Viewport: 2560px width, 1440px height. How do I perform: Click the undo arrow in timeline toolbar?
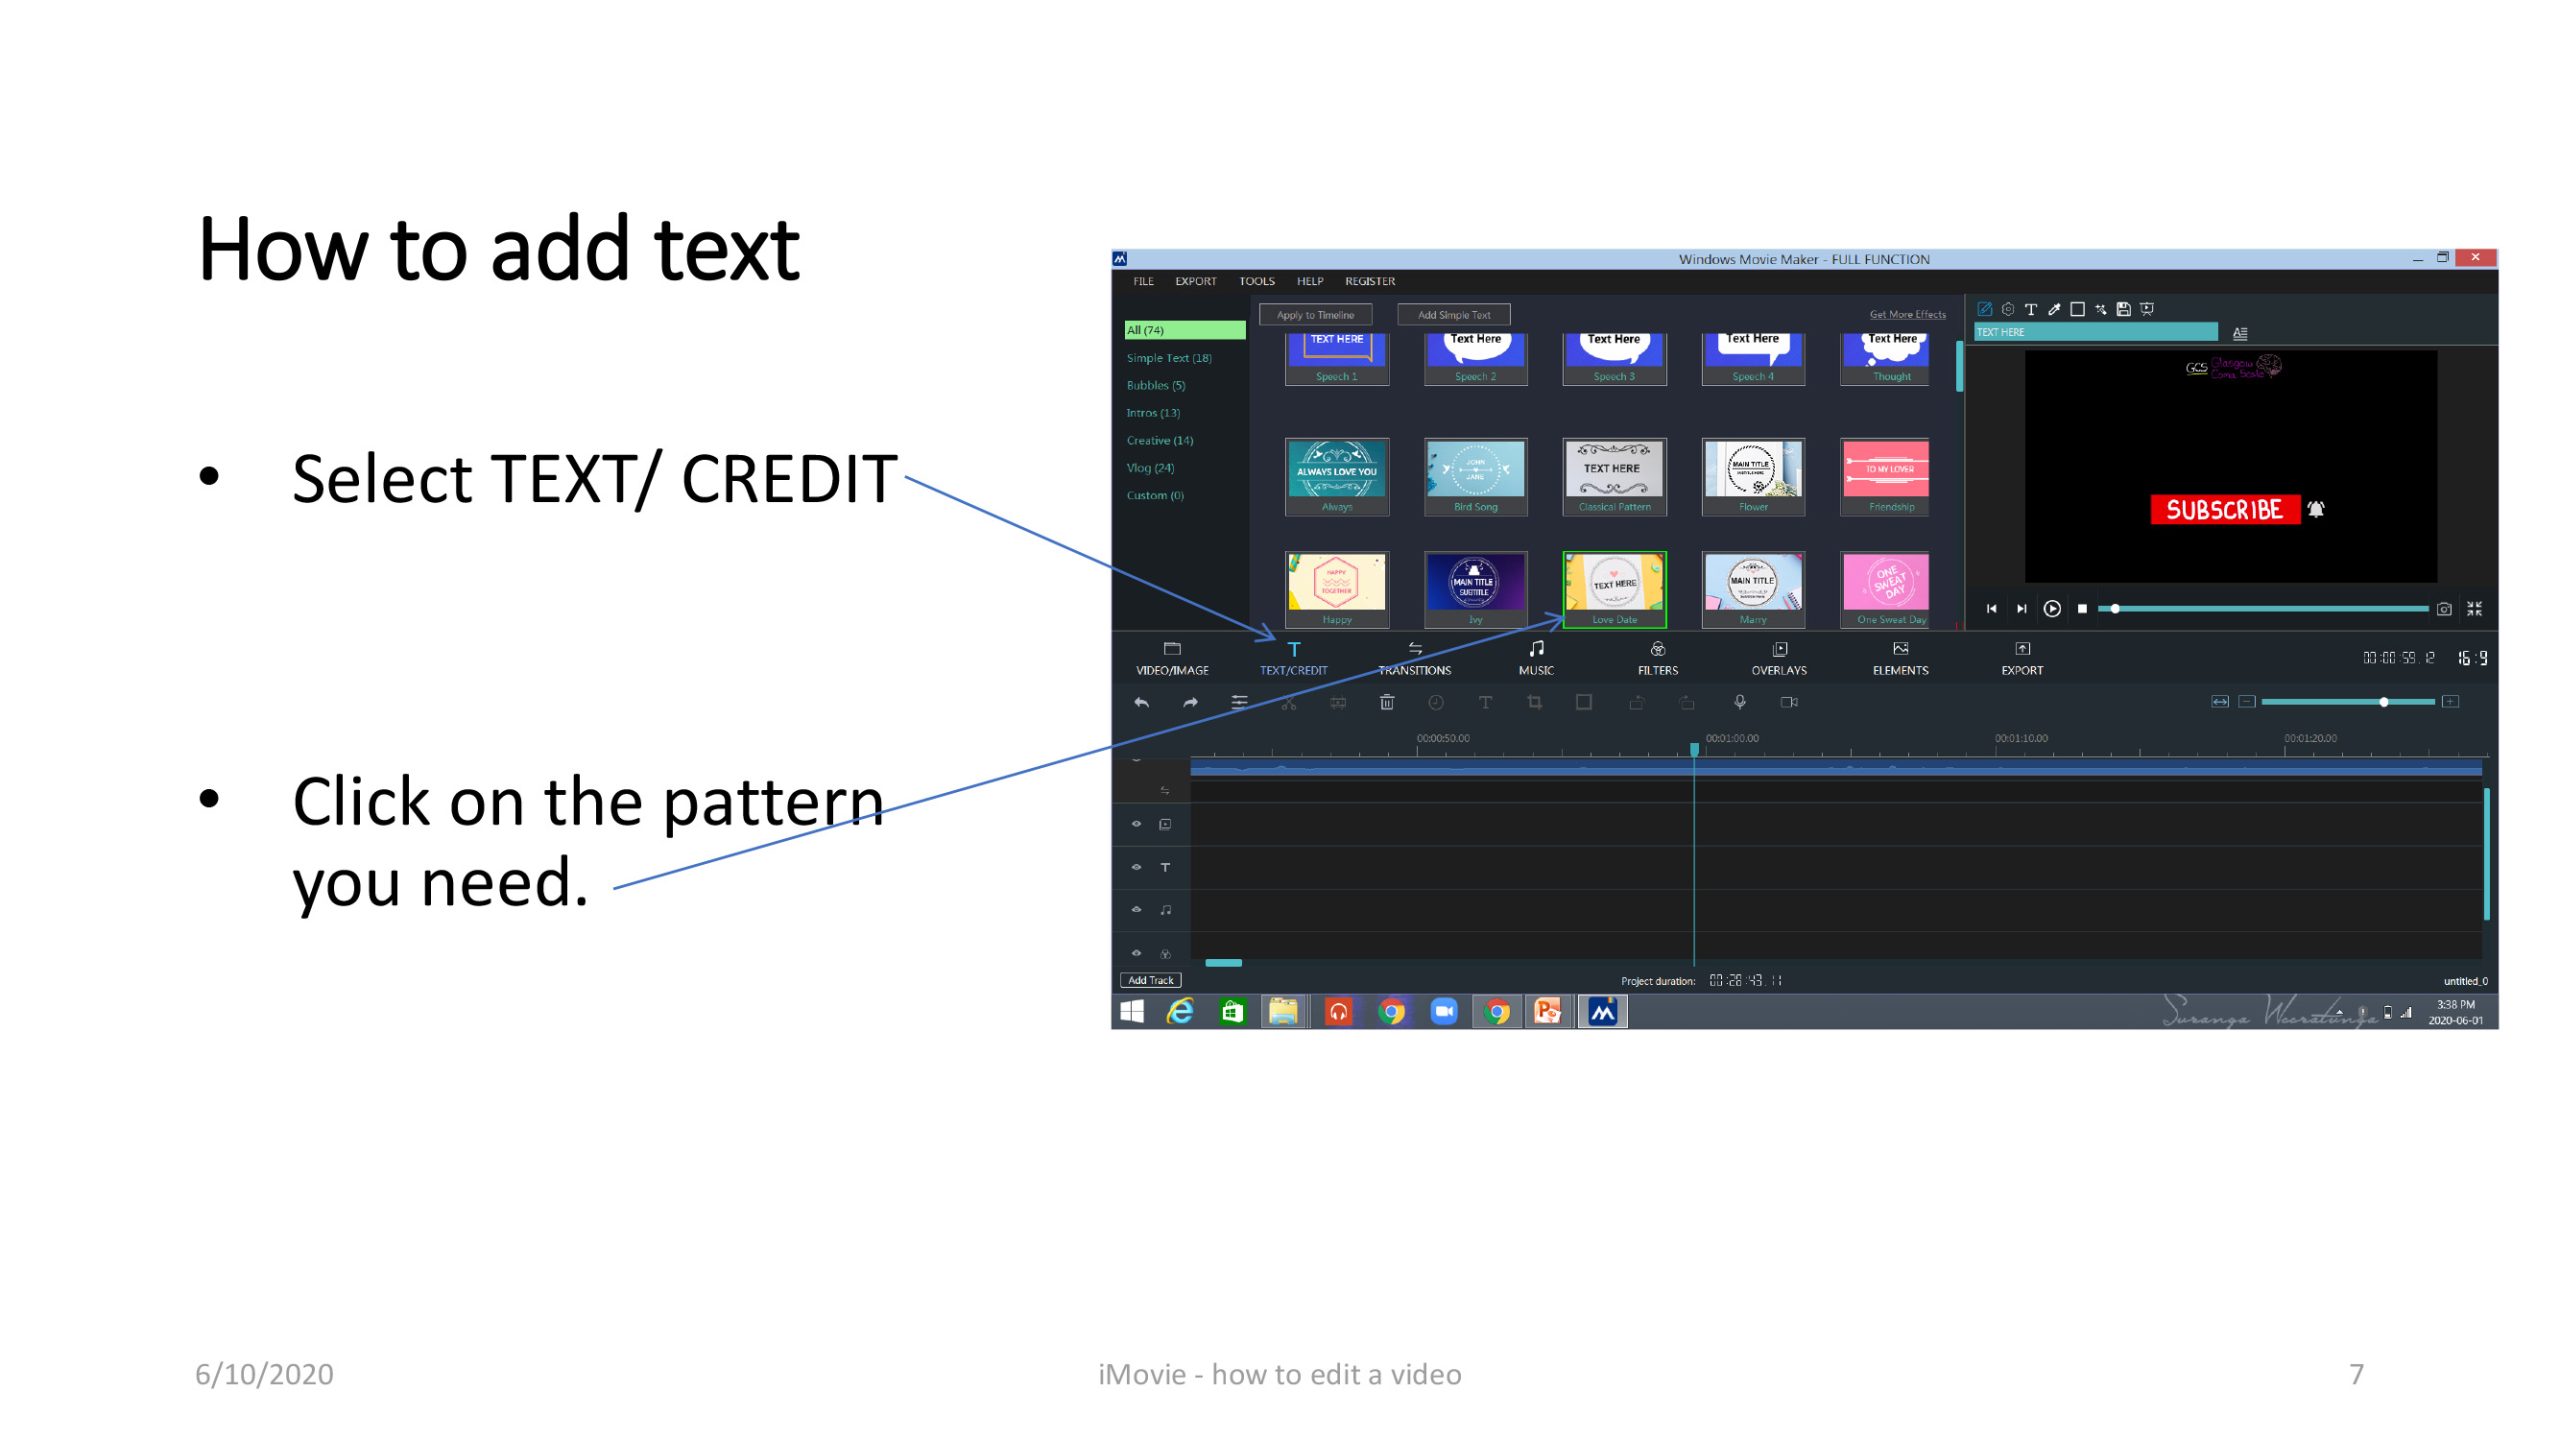click(x=1141, y=702)
